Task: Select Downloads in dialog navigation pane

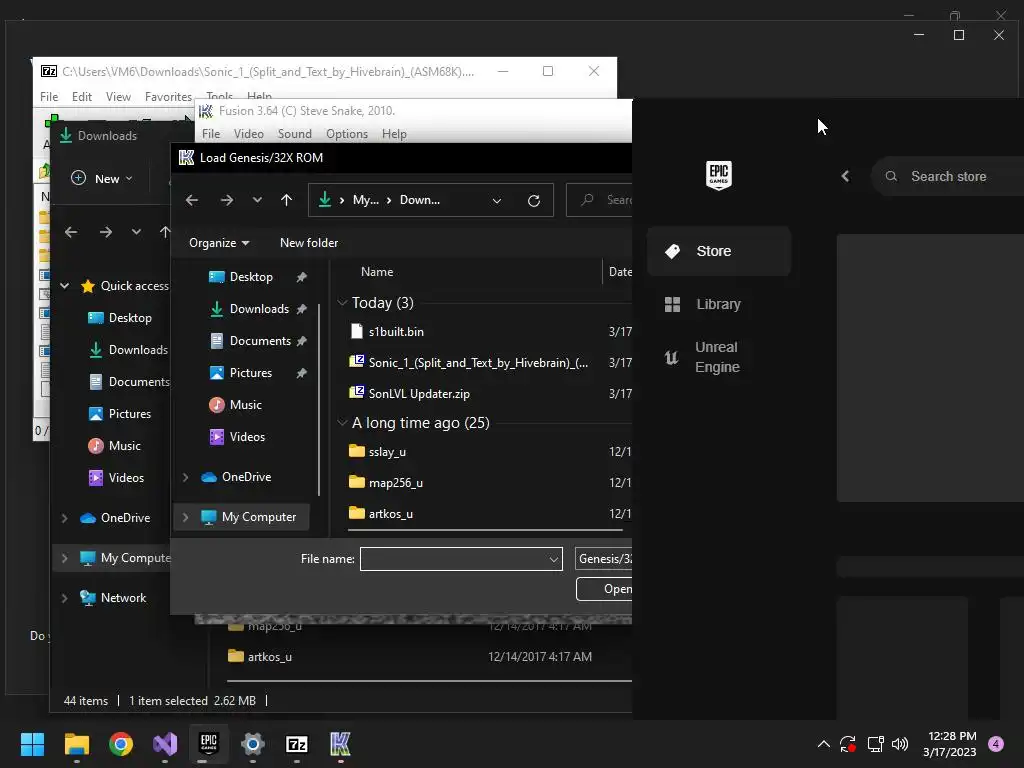Action: 259,309
